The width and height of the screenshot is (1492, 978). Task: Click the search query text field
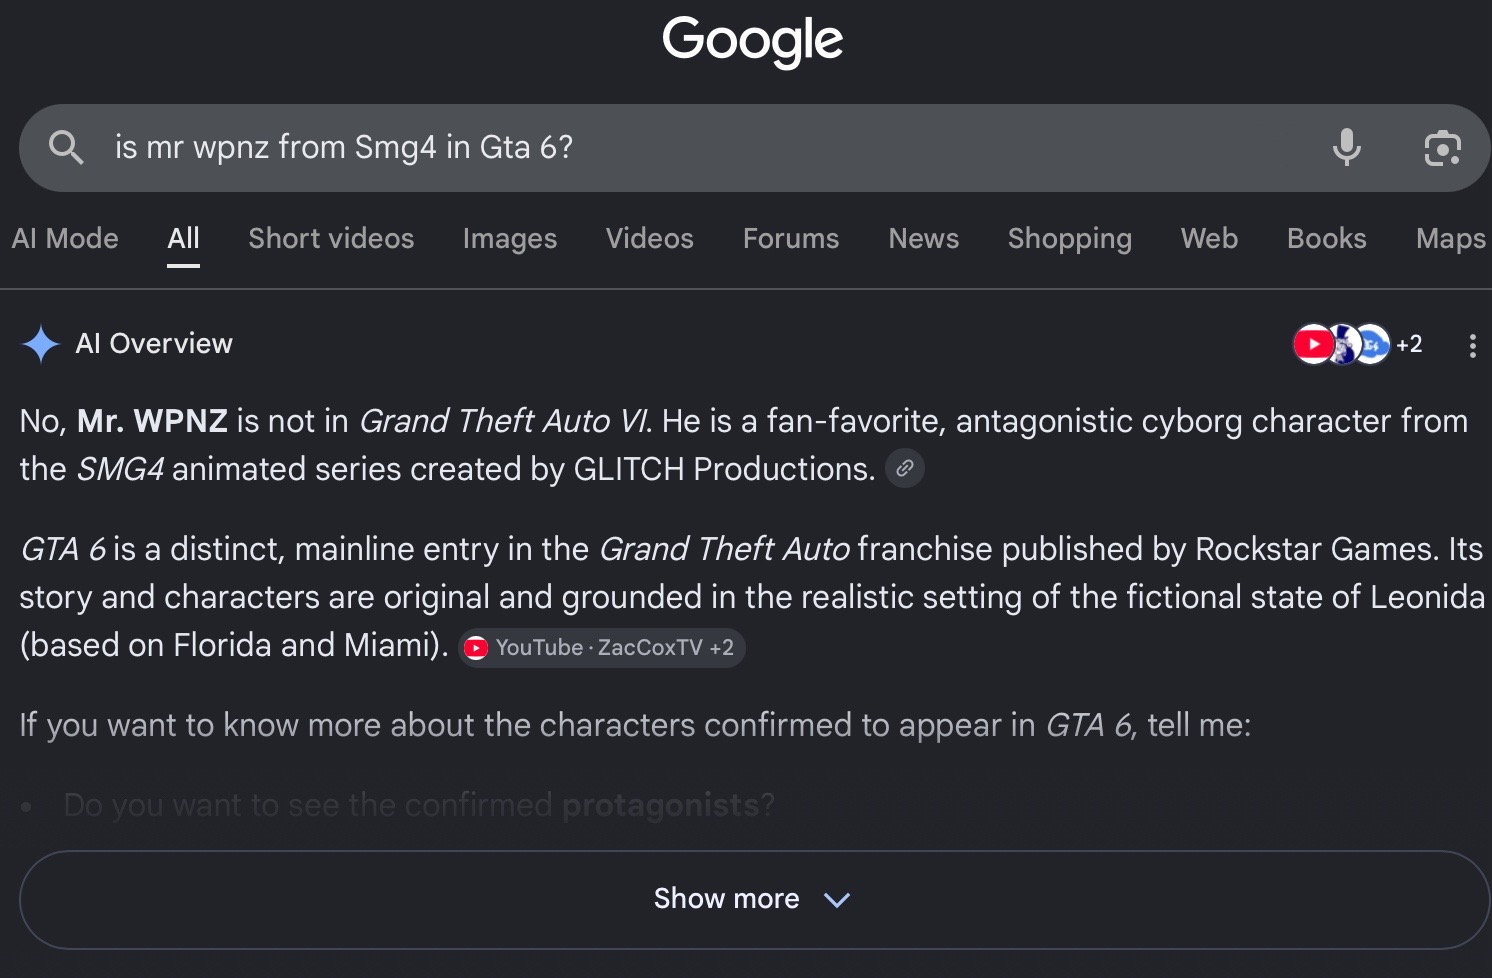coord(700,147)
